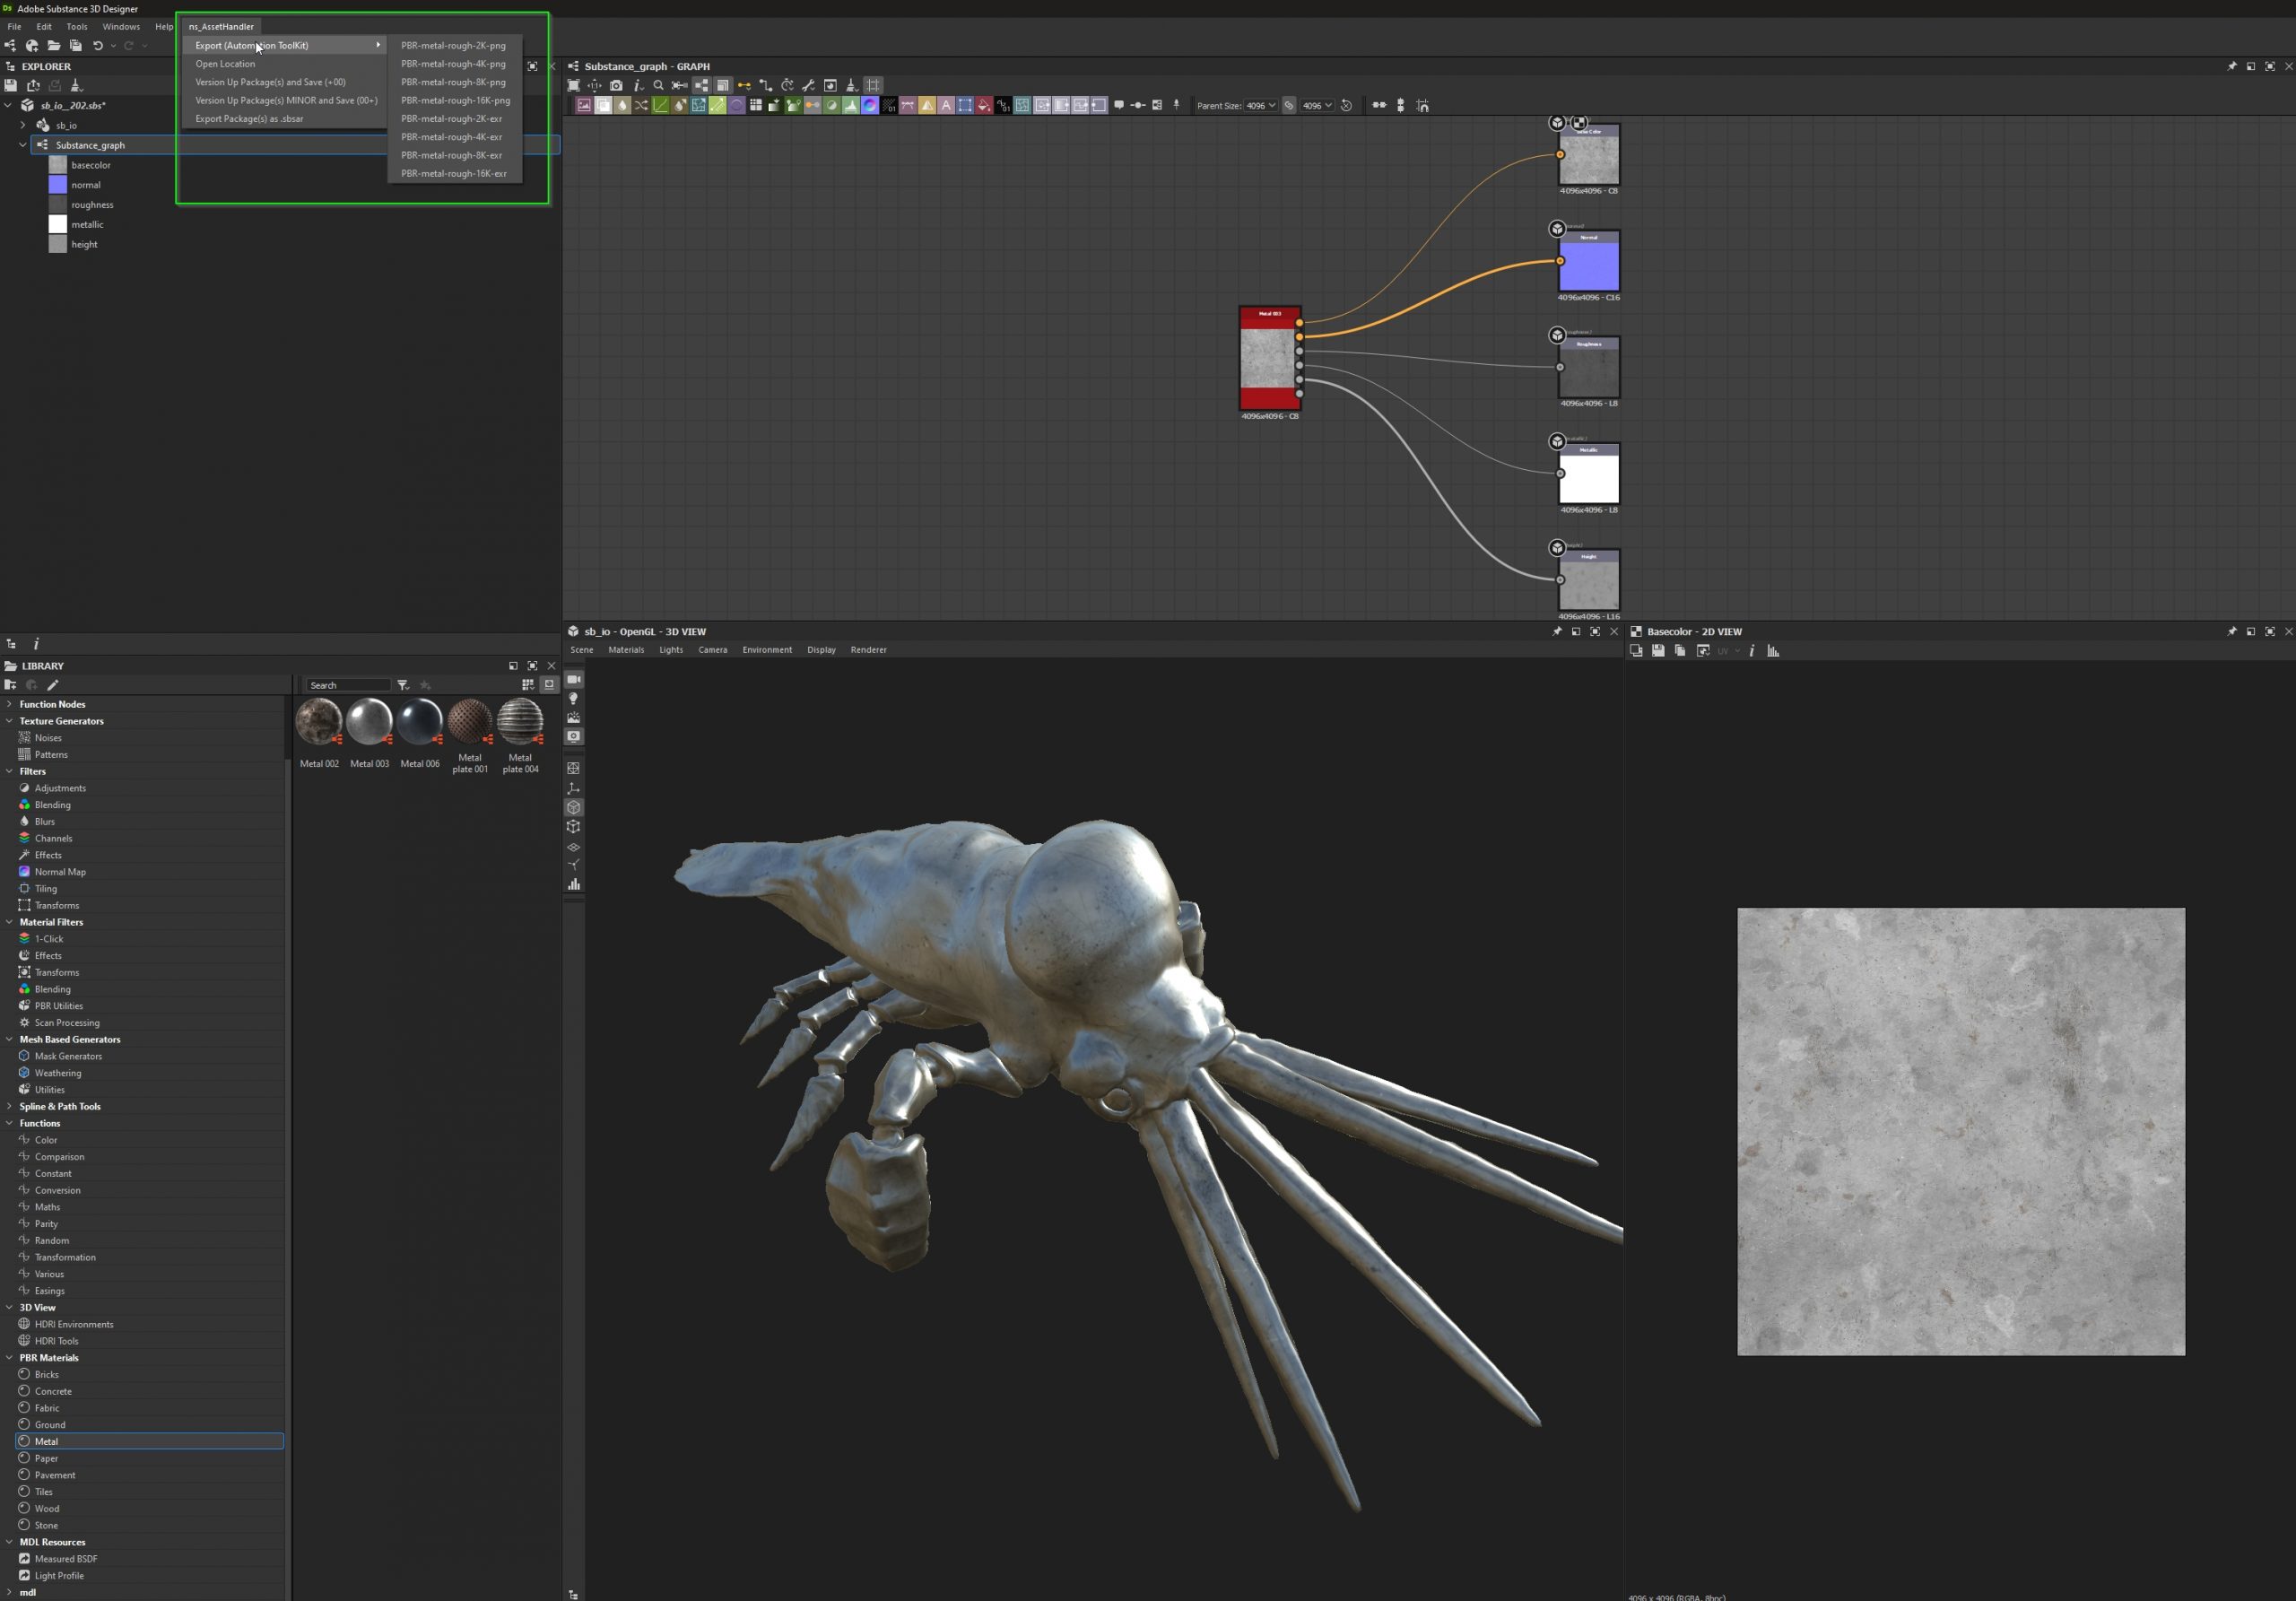
Task: Select the Concrete library category
Action: 53,1391
